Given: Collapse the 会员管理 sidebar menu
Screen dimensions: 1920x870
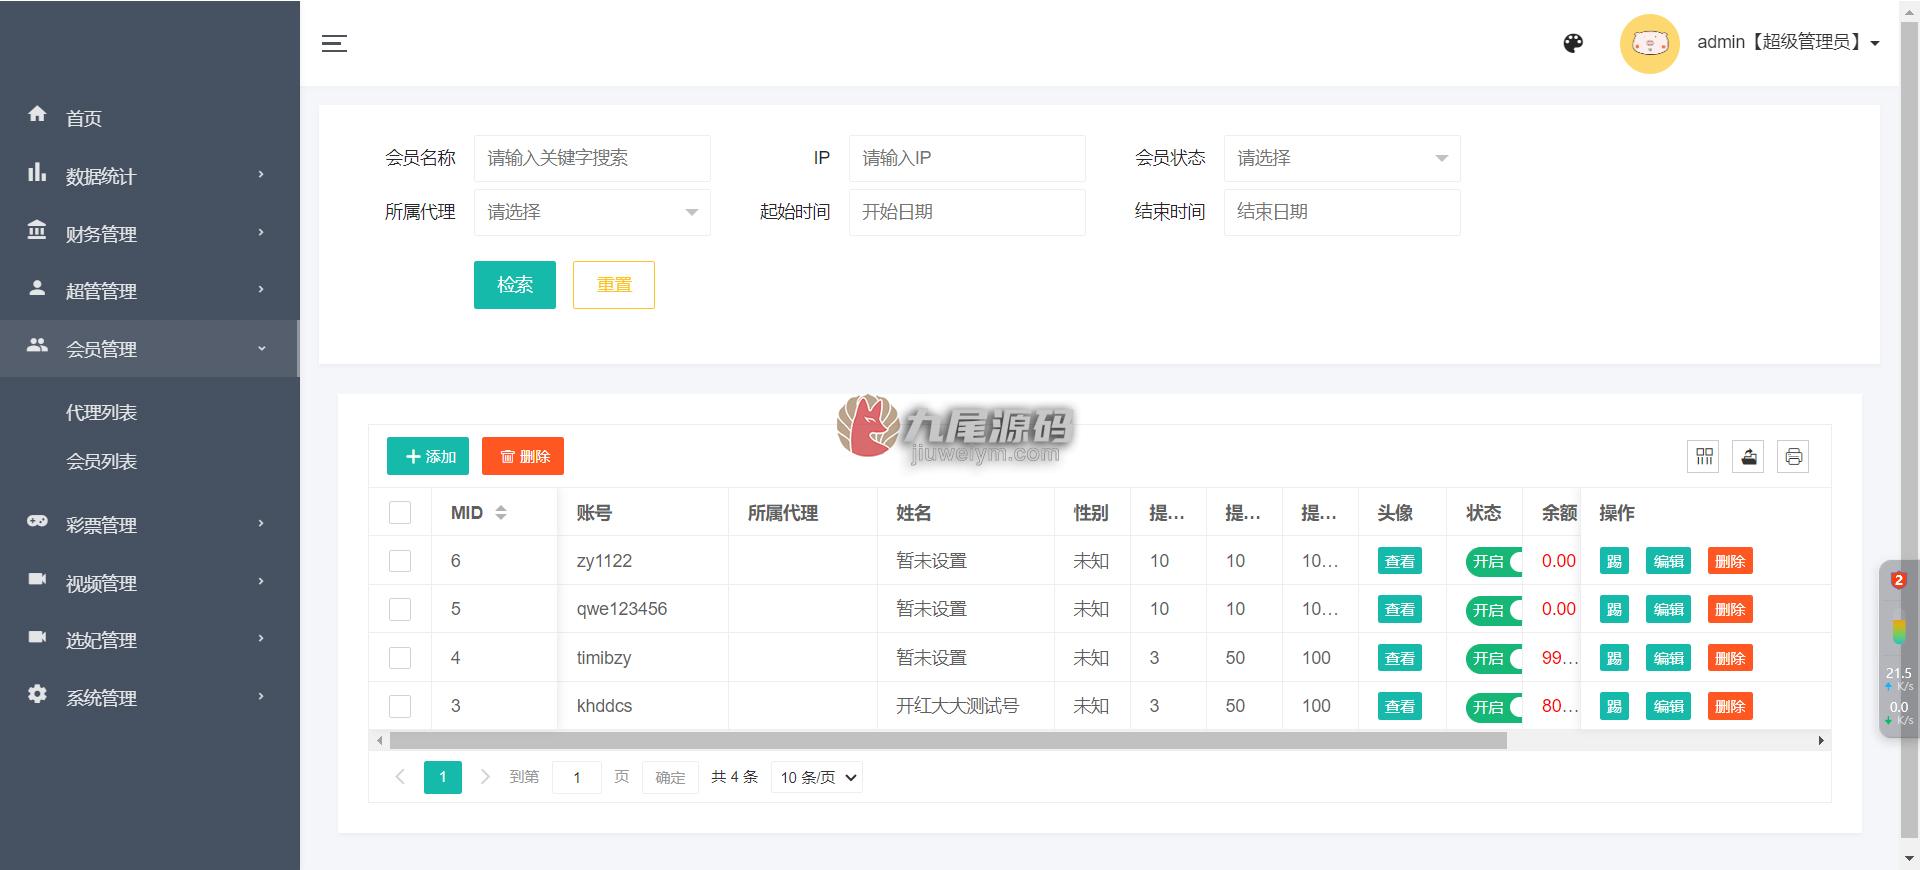Looking at the screenshot, I should click(x=150, y=349).
